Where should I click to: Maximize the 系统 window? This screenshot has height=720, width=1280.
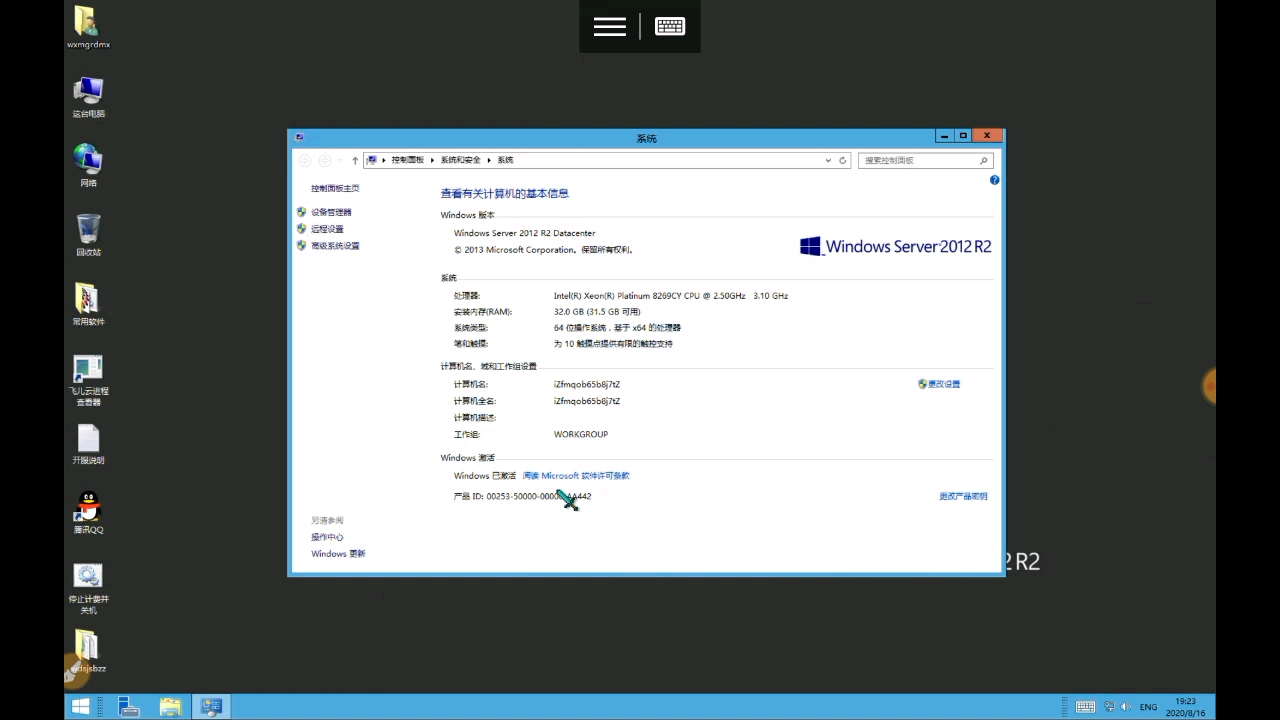[963, 136]
